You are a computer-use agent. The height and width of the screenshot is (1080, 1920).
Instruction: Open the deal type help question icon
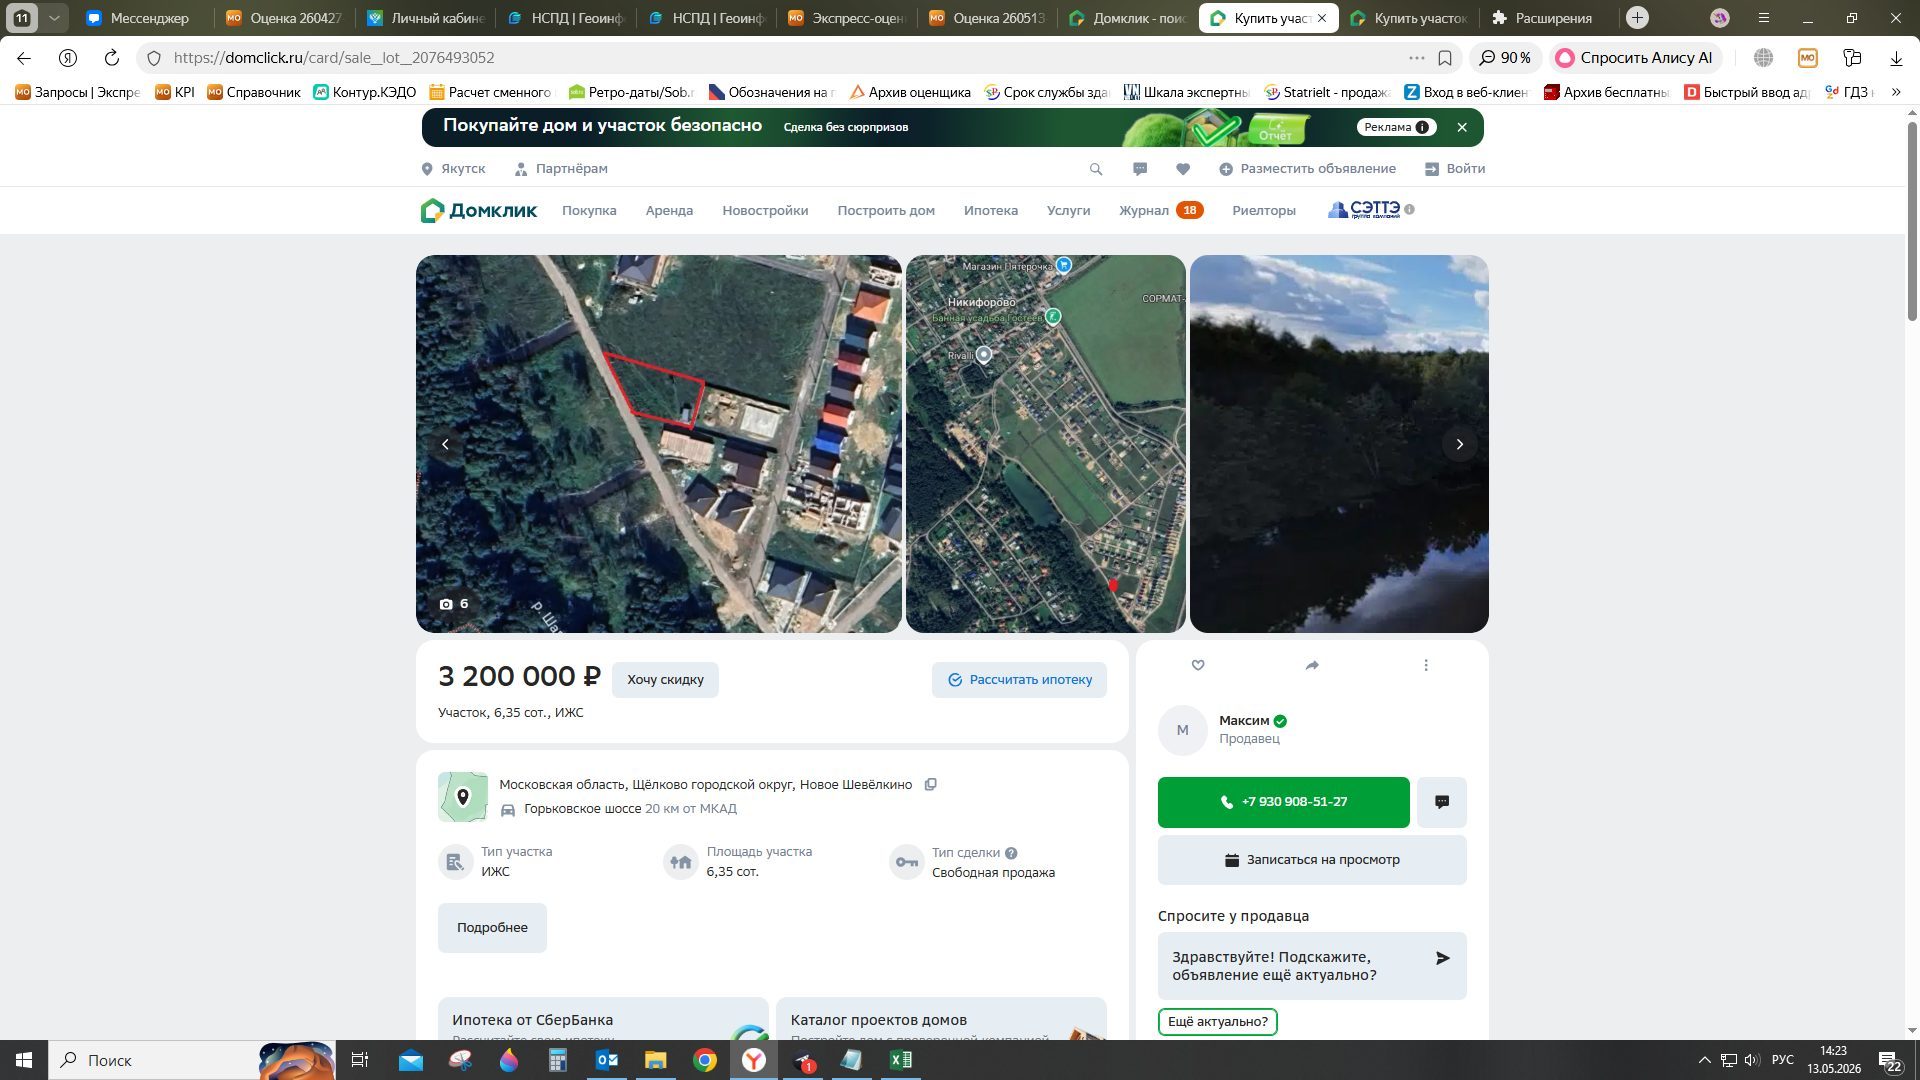1011,853
